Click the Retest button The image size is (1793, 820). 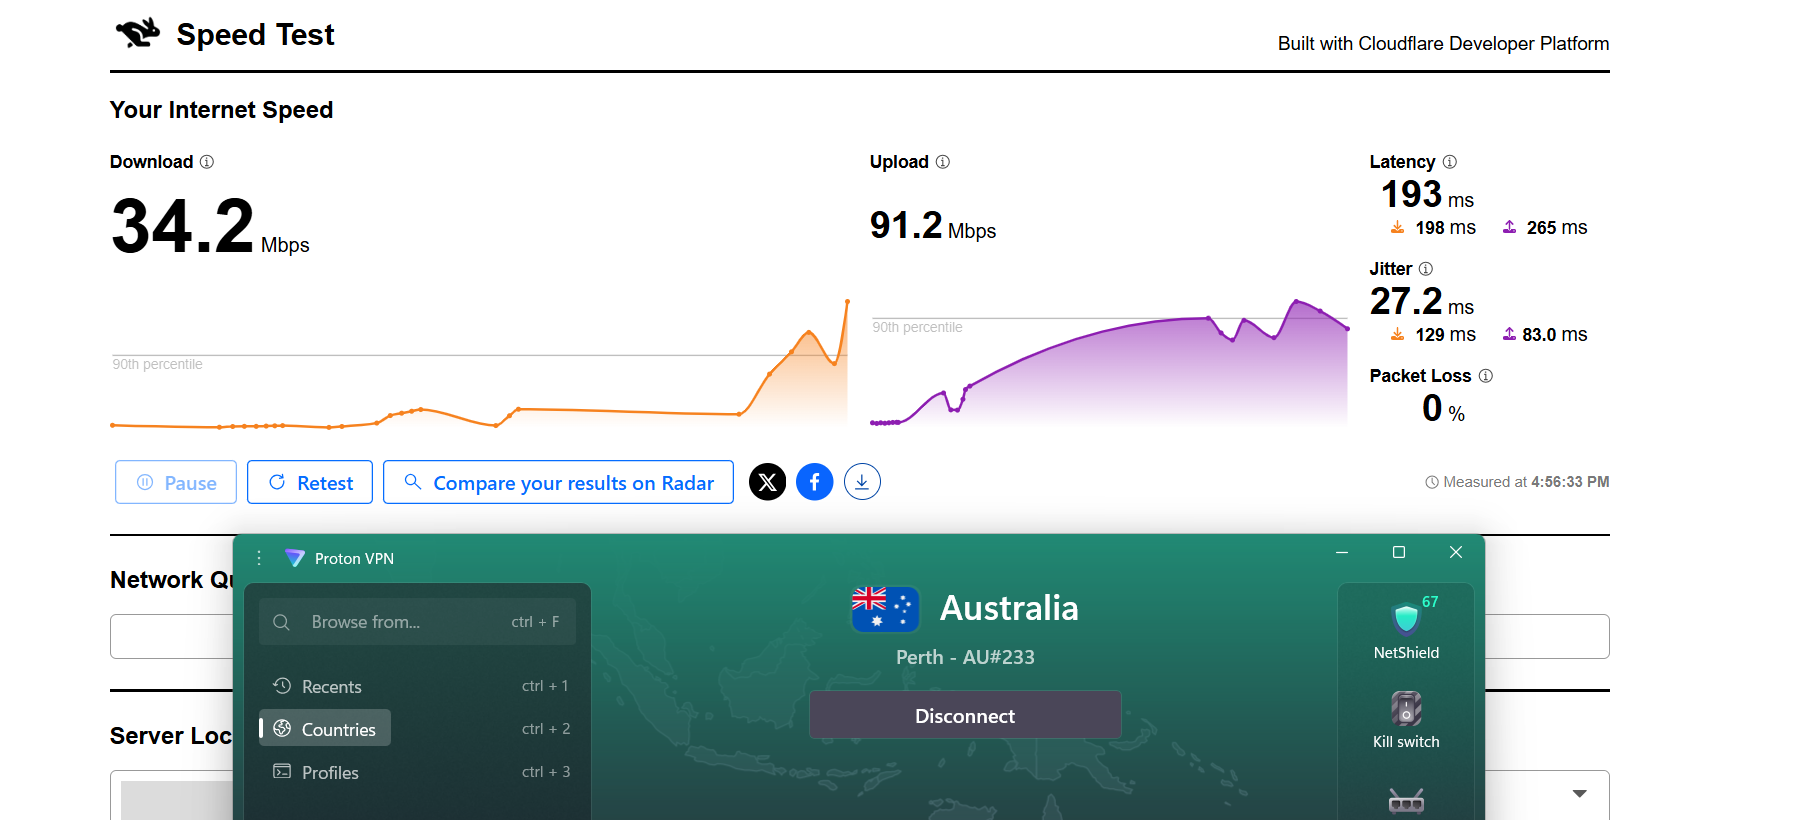tap(310, 482)
